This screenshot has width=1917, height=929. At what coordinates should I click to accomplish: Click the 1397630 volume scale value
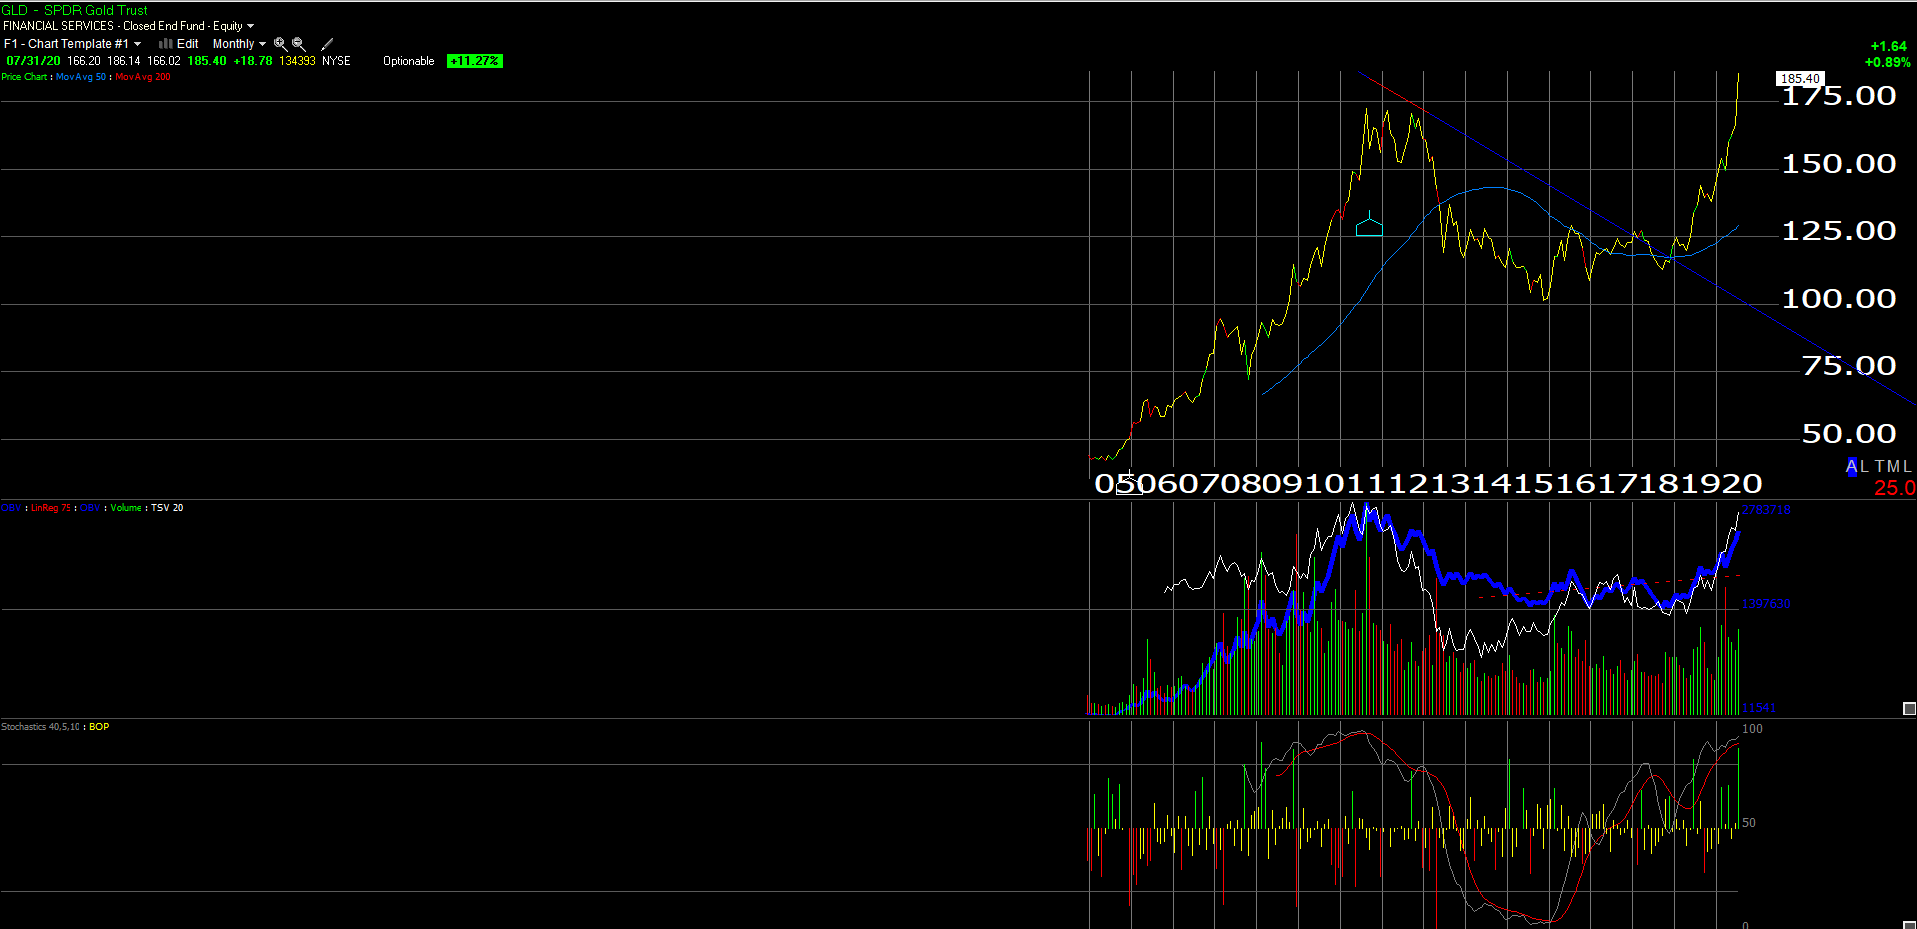click(1766, 604)
